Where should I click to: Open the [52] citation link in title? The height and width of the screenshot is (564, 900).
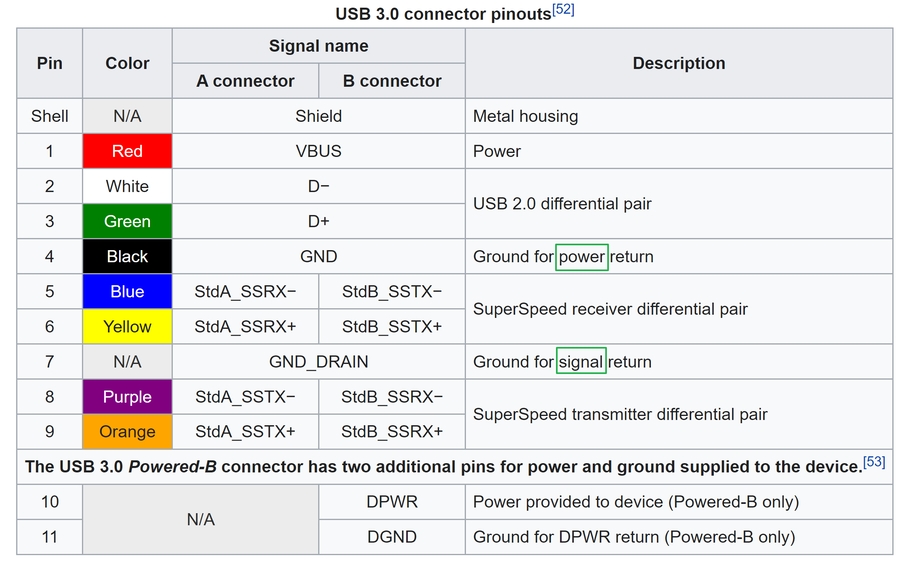(563, 11)
